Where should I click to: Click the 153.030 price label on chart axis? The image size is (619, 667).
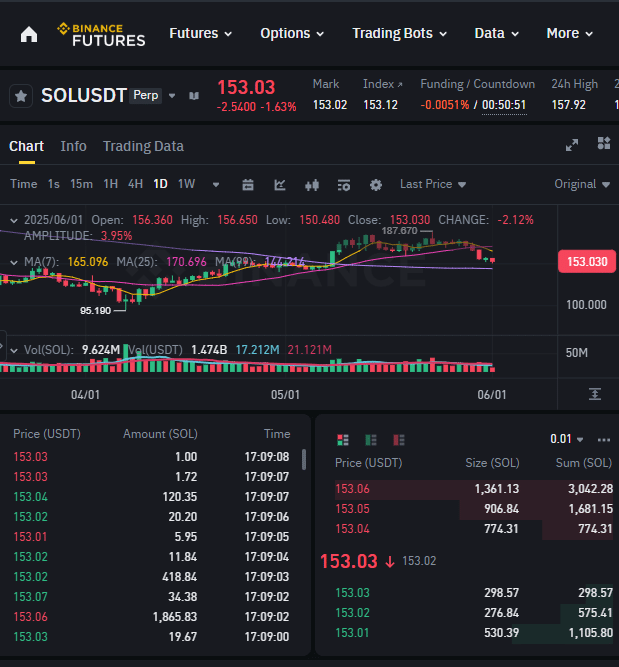pyautogui.click(x=587, y=262)
